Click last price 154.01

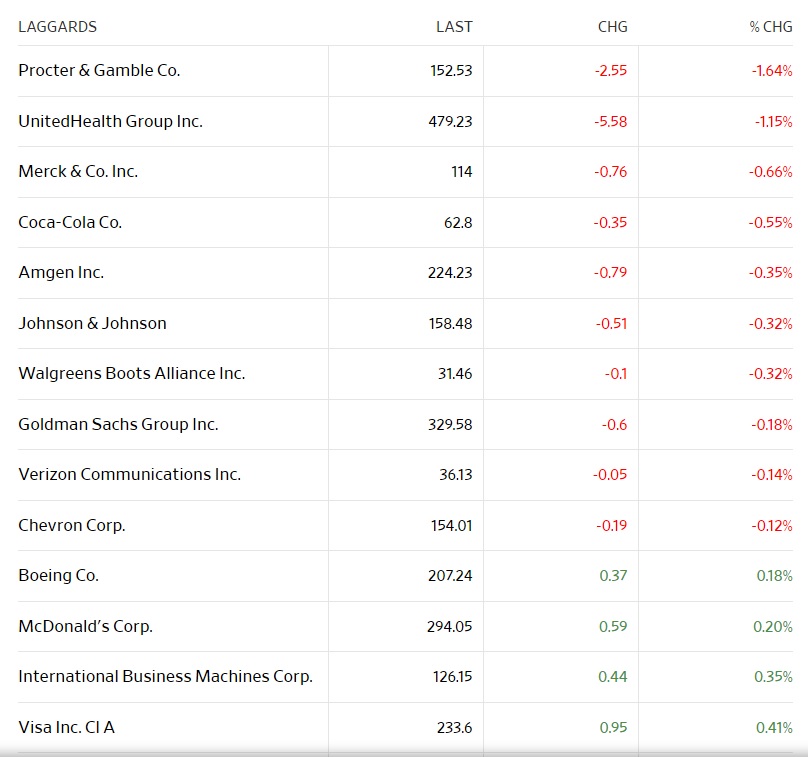click(x=451, y=526)
